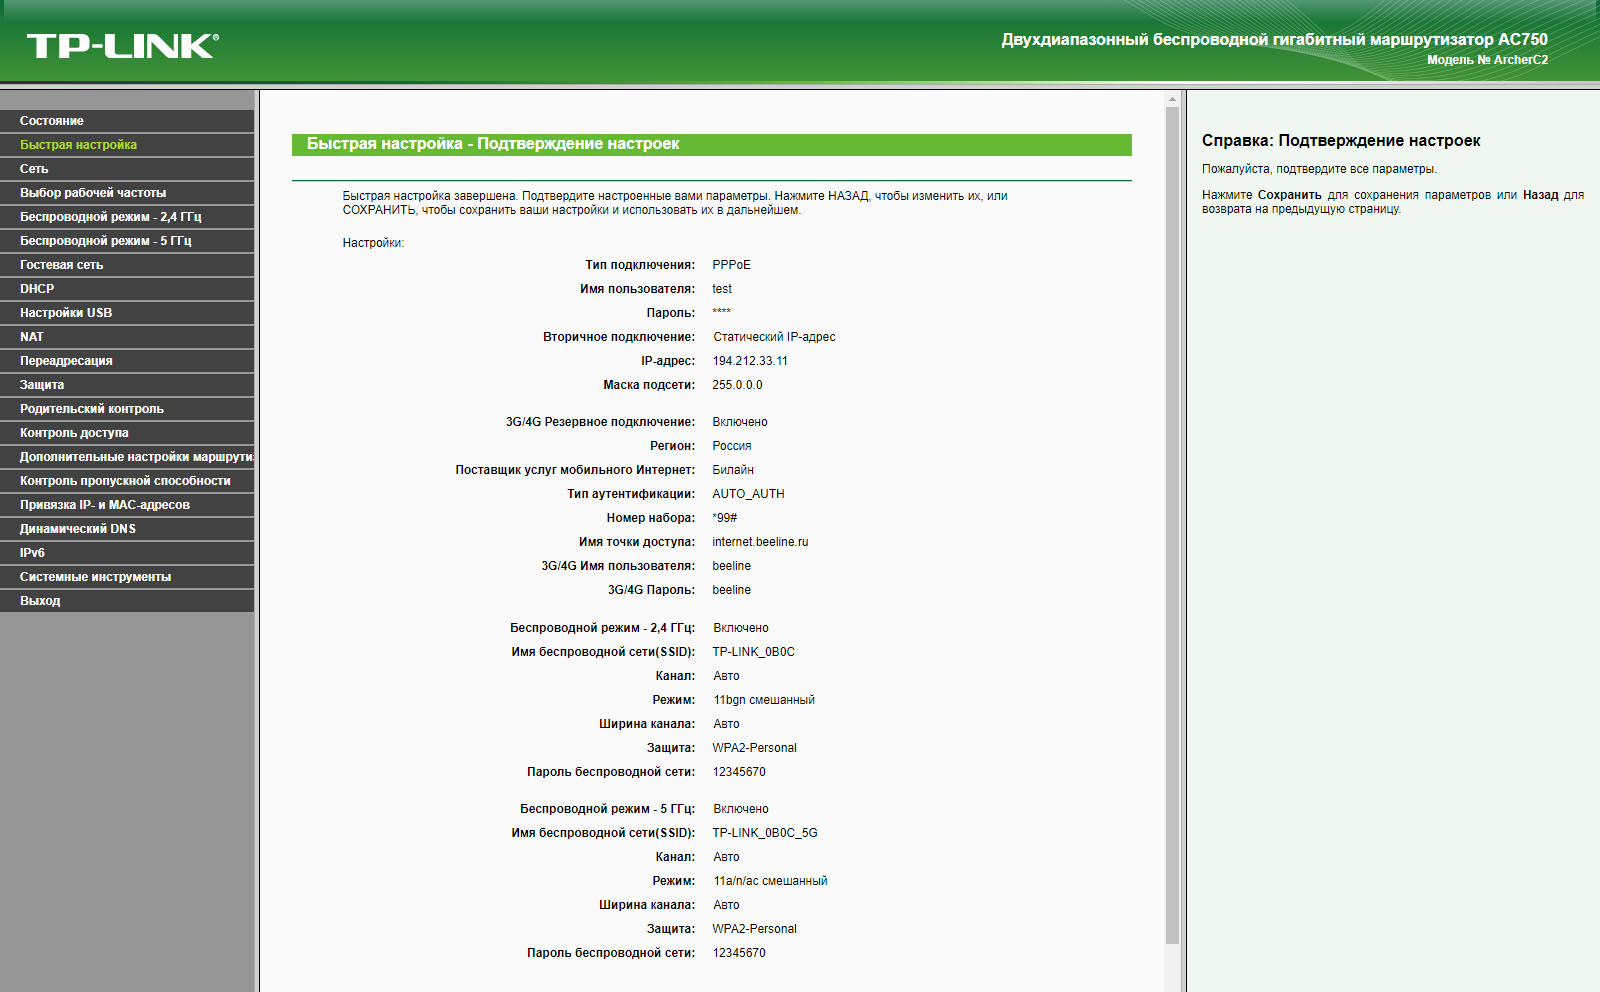The height and width of the screenshot is (992, 1600).
Task: Go to Выбор рабочей частоты
Action: (127, 193)
